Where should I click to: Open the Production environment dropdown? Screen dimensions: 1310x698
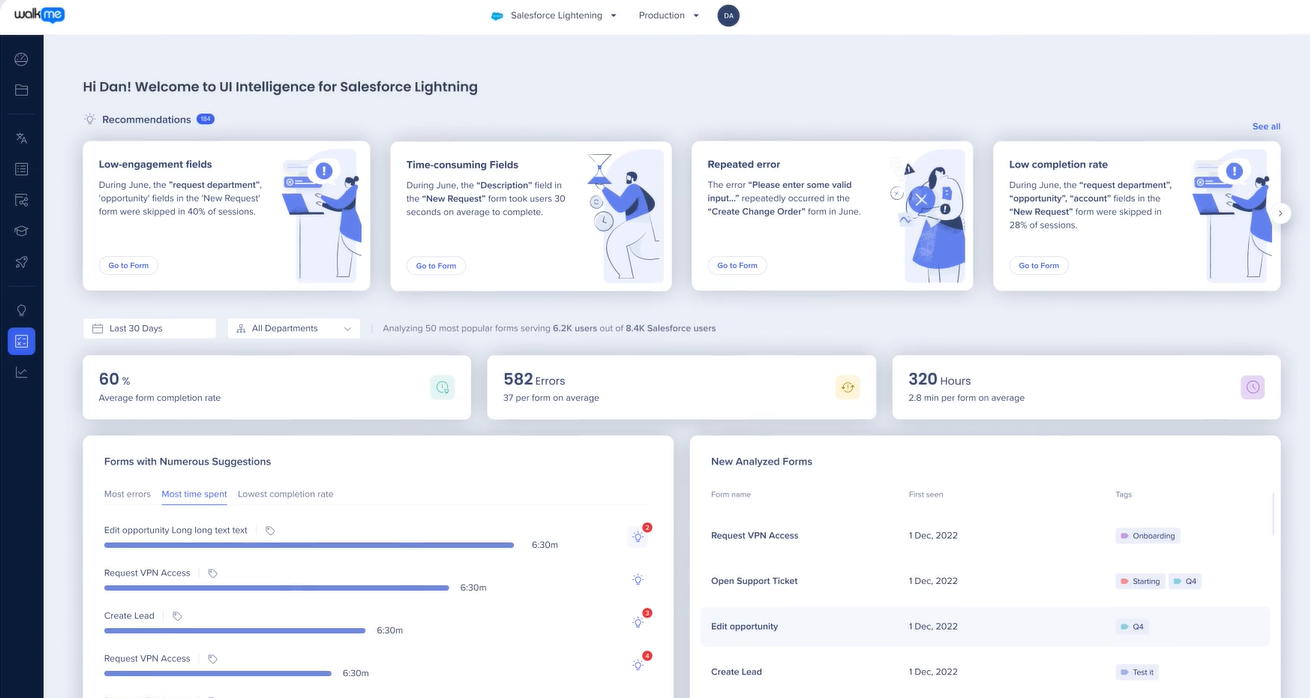click(668, 16)
